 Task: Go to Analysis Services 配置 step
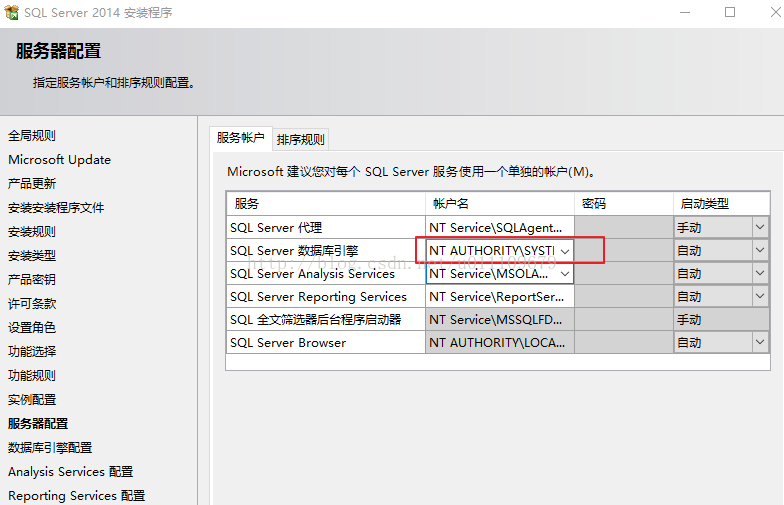(70, 472)
